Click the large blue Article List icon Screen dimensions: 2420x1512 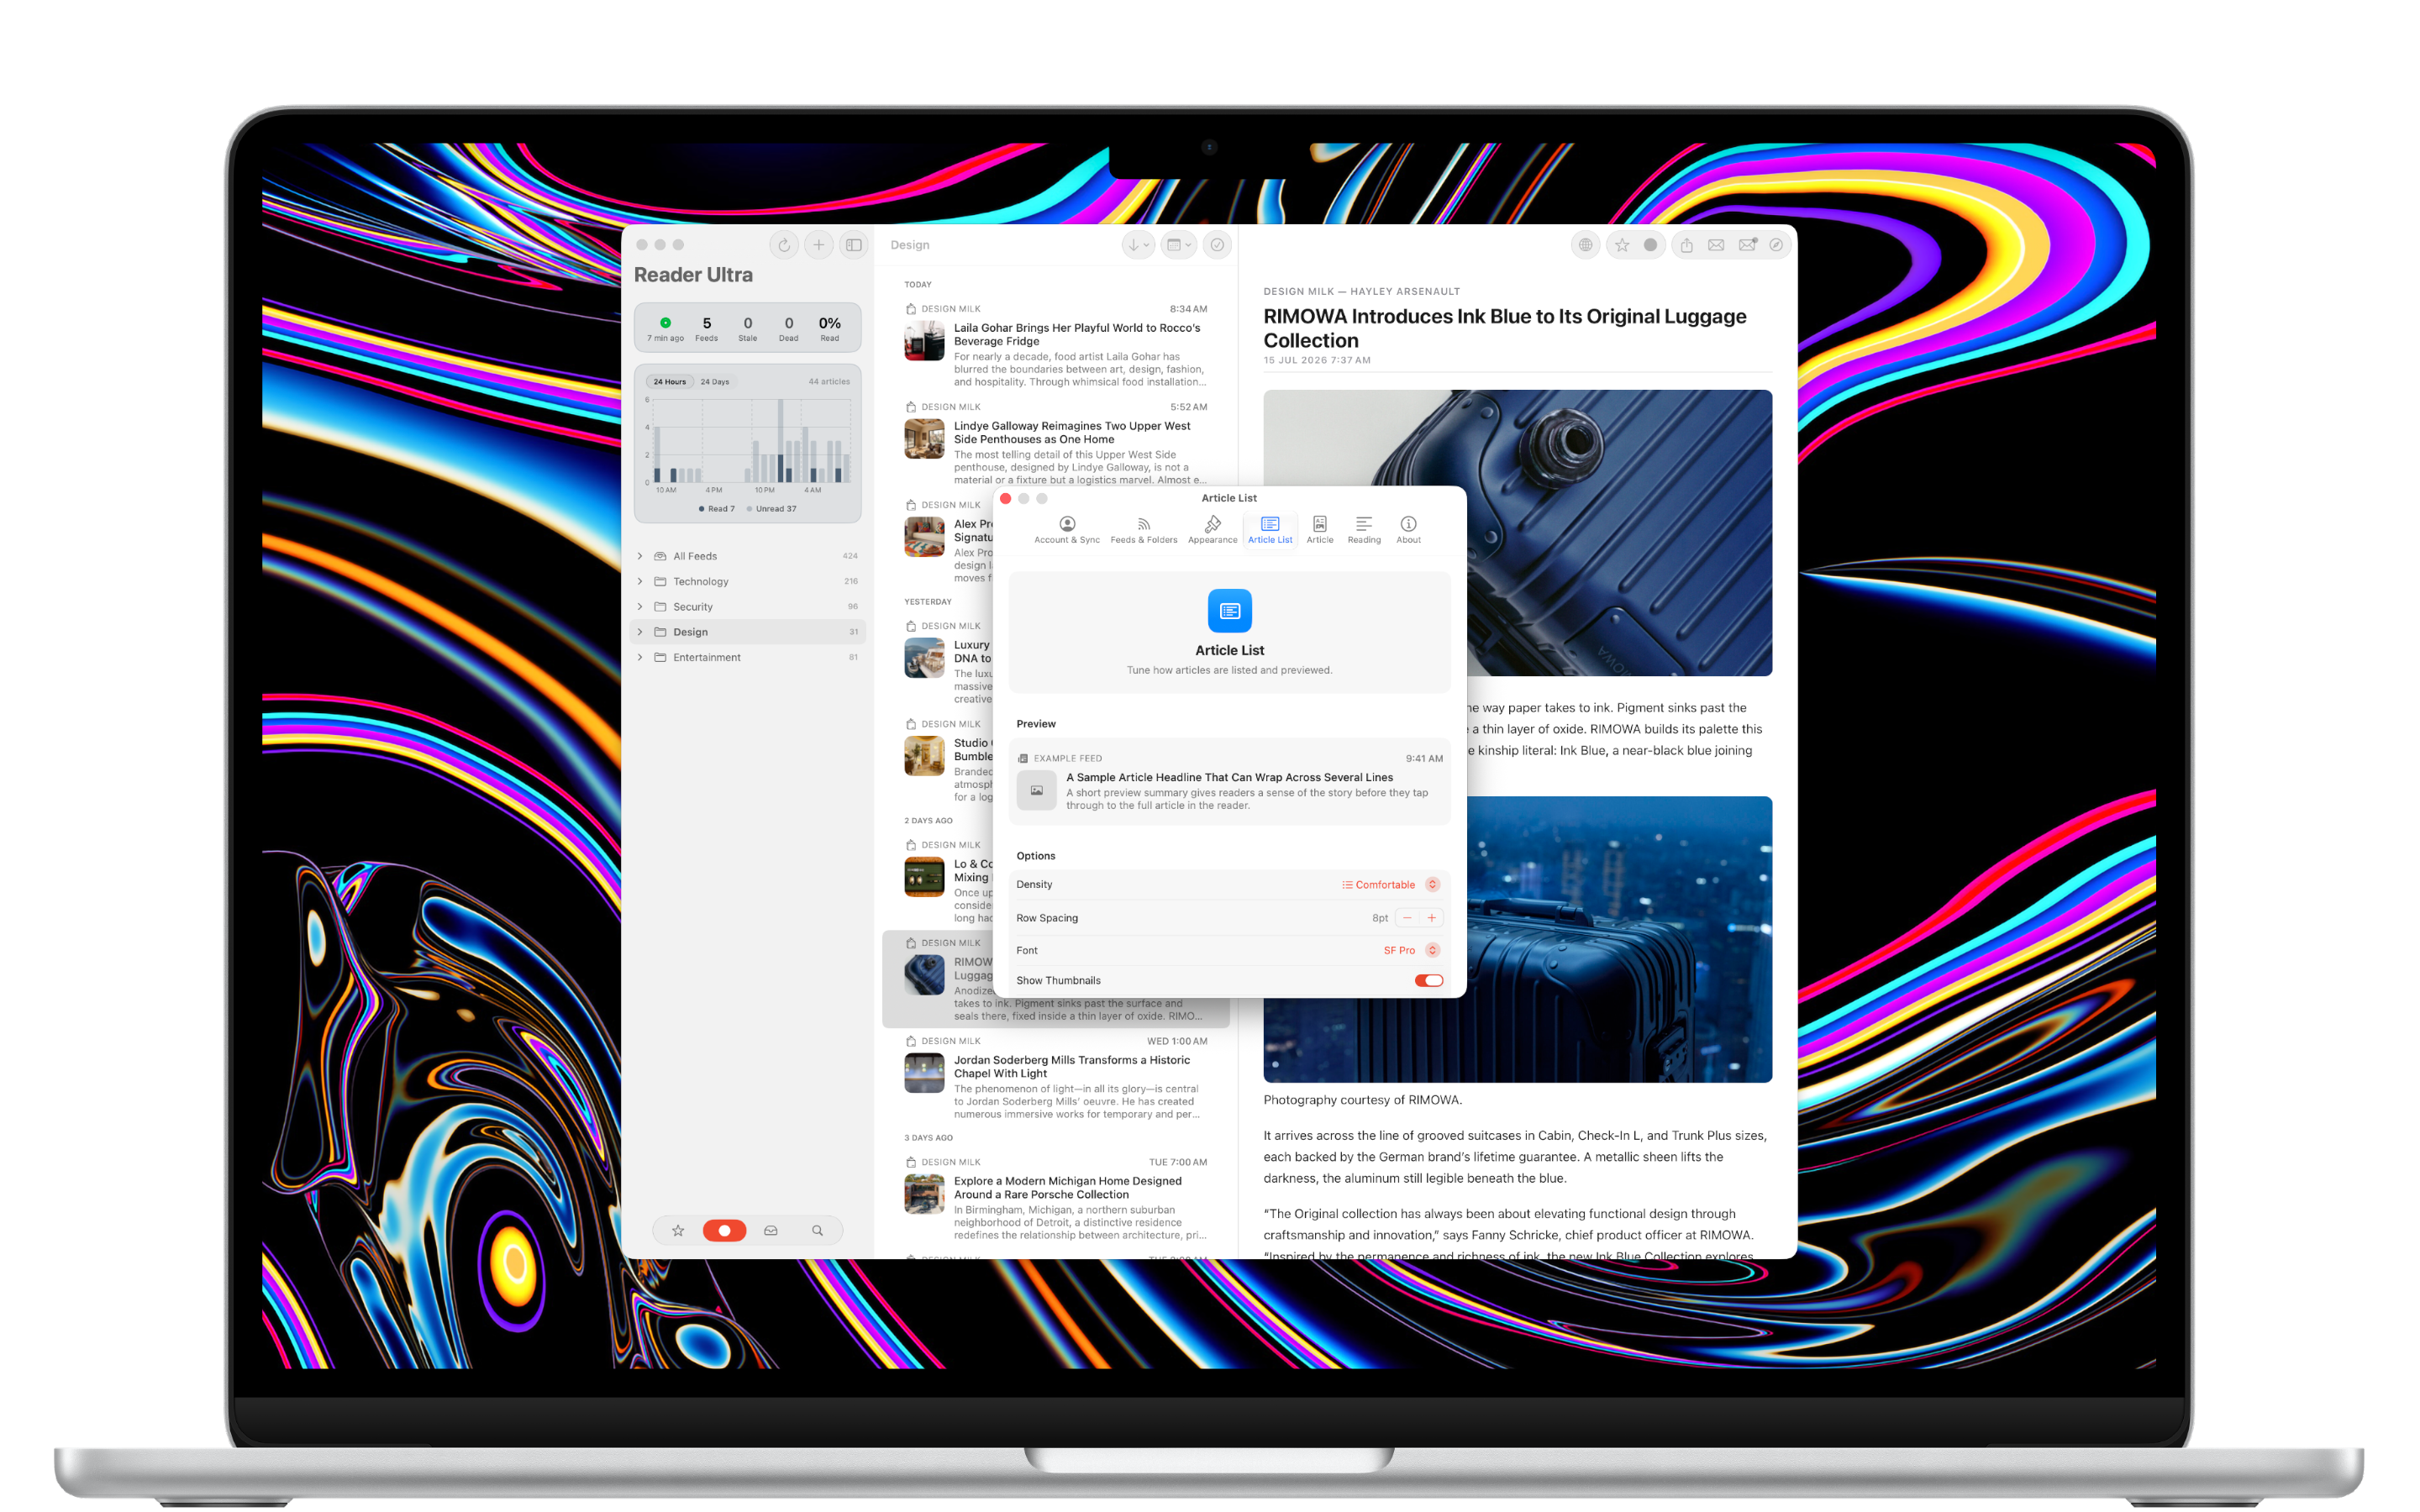(x=1229, y=610)
